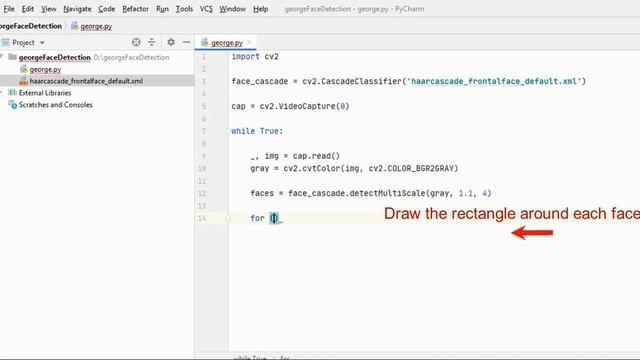Select haarcascade_frontalface_default.xml in project tree

tap(86, 81)
